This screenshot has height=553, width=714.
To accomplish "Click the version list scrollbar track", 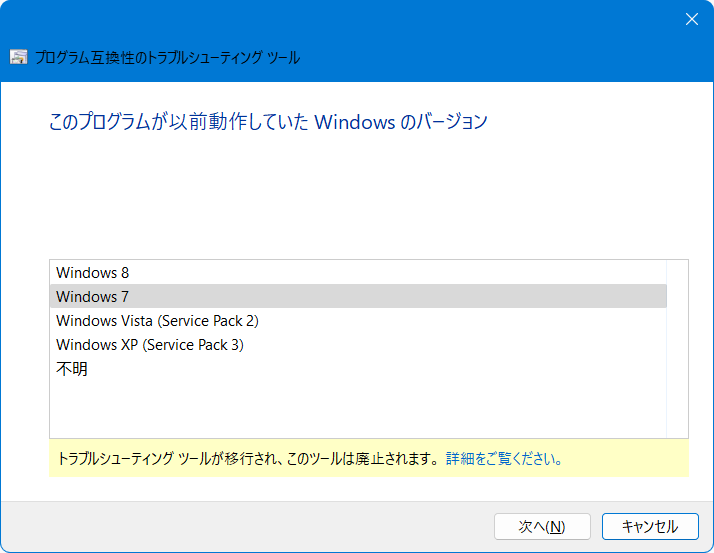I will tap(677, 349).
